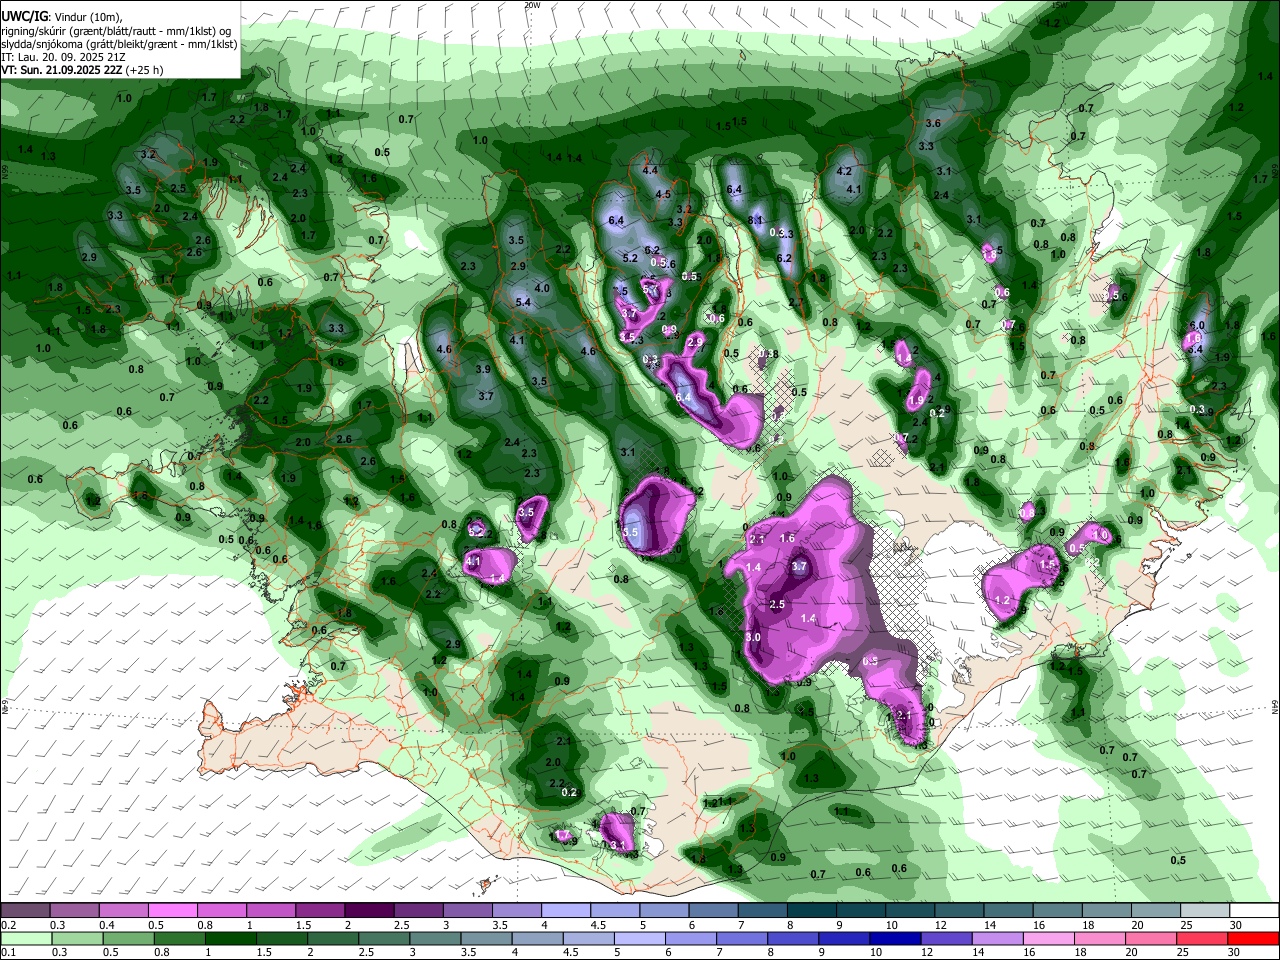This screenshot has height=960, width=1280.
Task: Click the '6.0' precipitation value on map
Action: click(1196, 326)
